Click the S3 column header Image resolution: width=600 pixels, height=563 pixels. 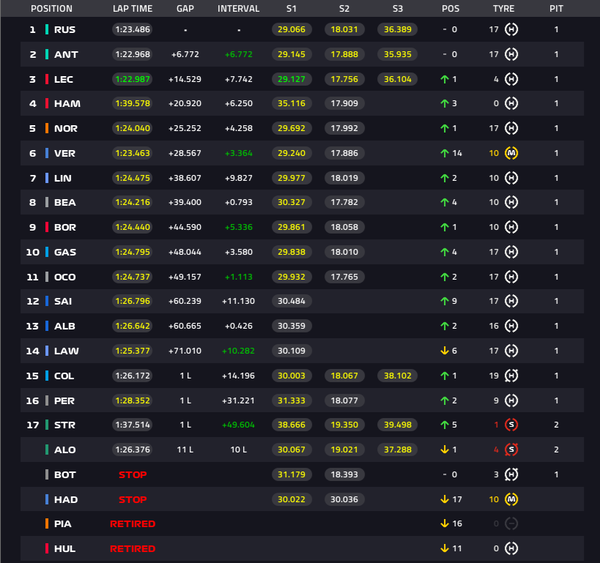coord(398,8)
